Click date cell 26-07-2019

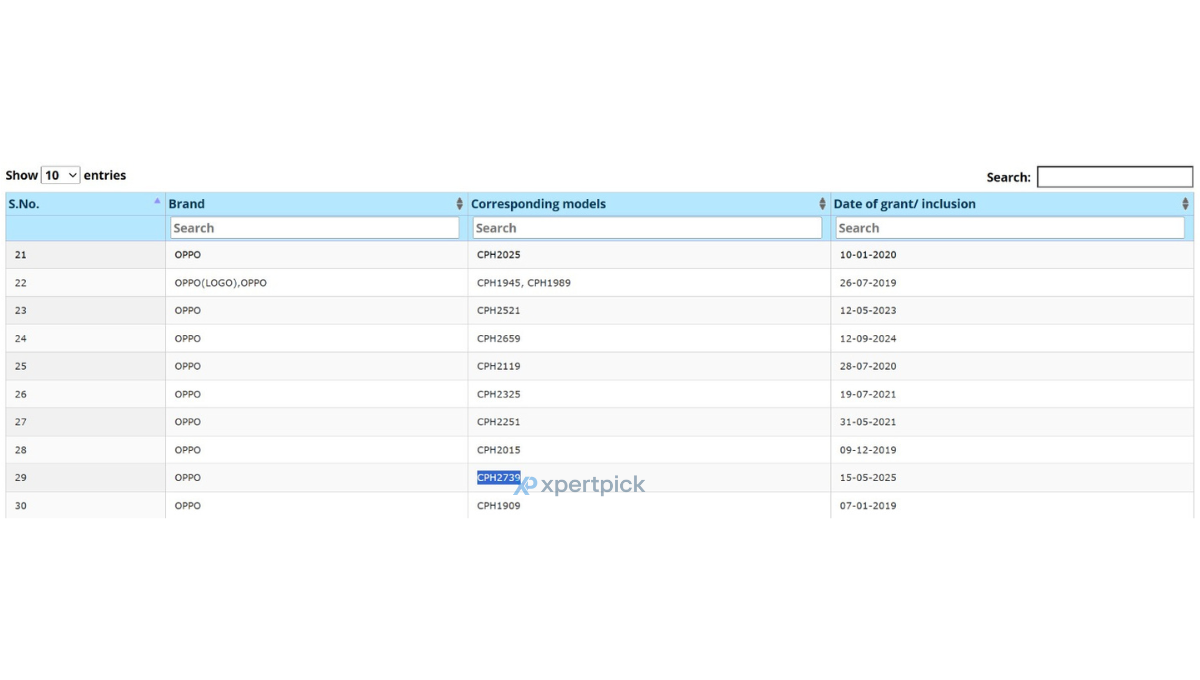pos(1012,283)
